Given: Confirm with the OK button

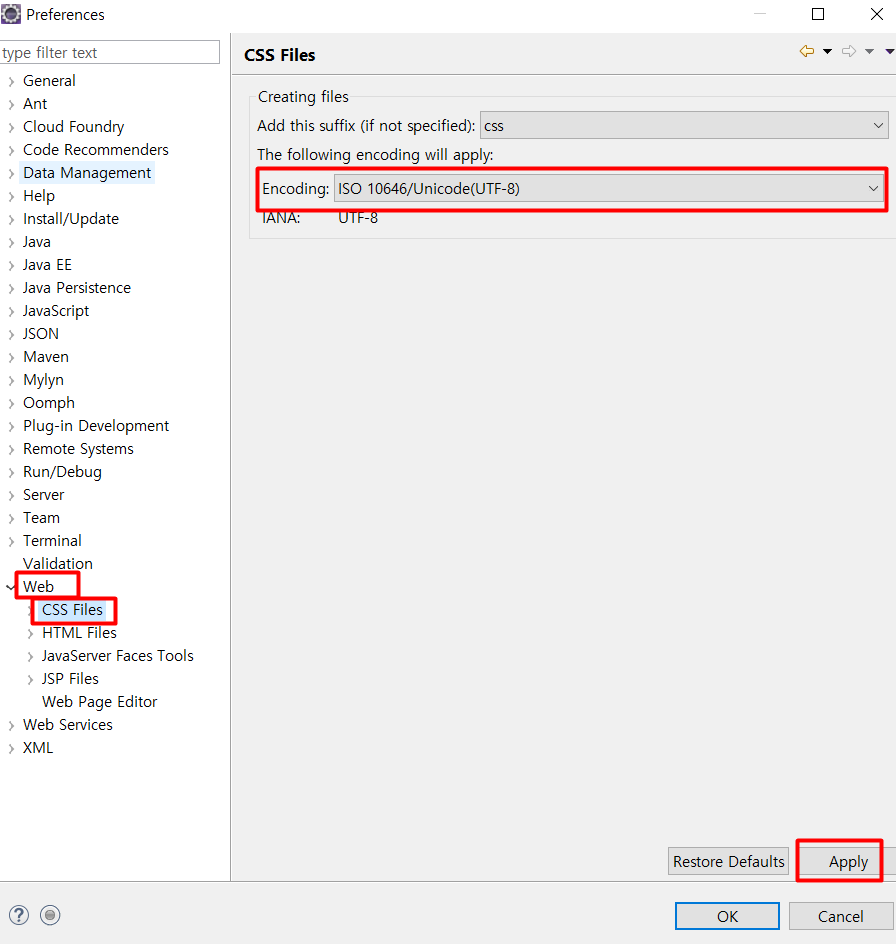Looking at the screenshot, I should click(x=727, y=916).
